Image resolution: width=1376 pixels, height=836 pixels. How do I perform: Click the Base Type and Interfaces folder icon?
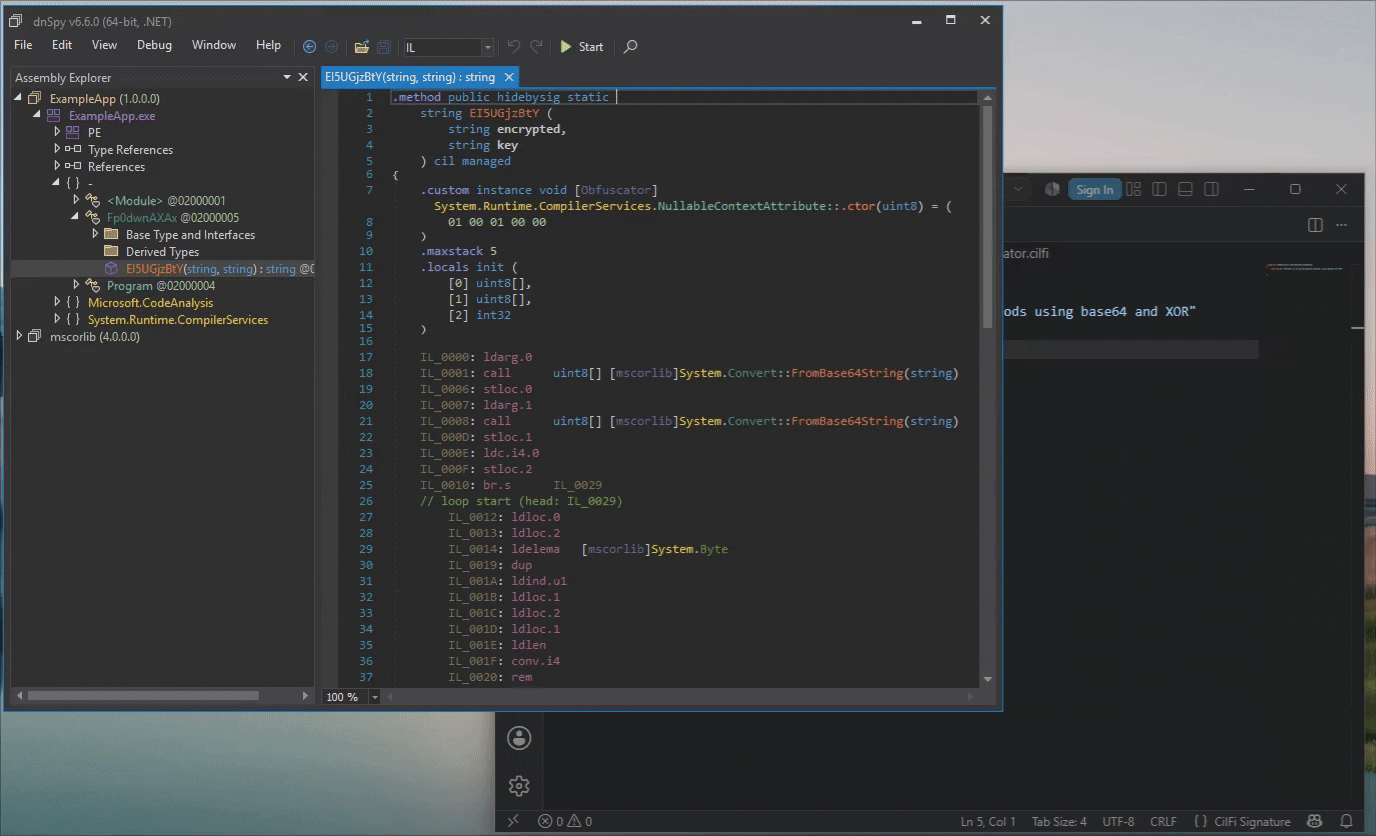point(111,235)
